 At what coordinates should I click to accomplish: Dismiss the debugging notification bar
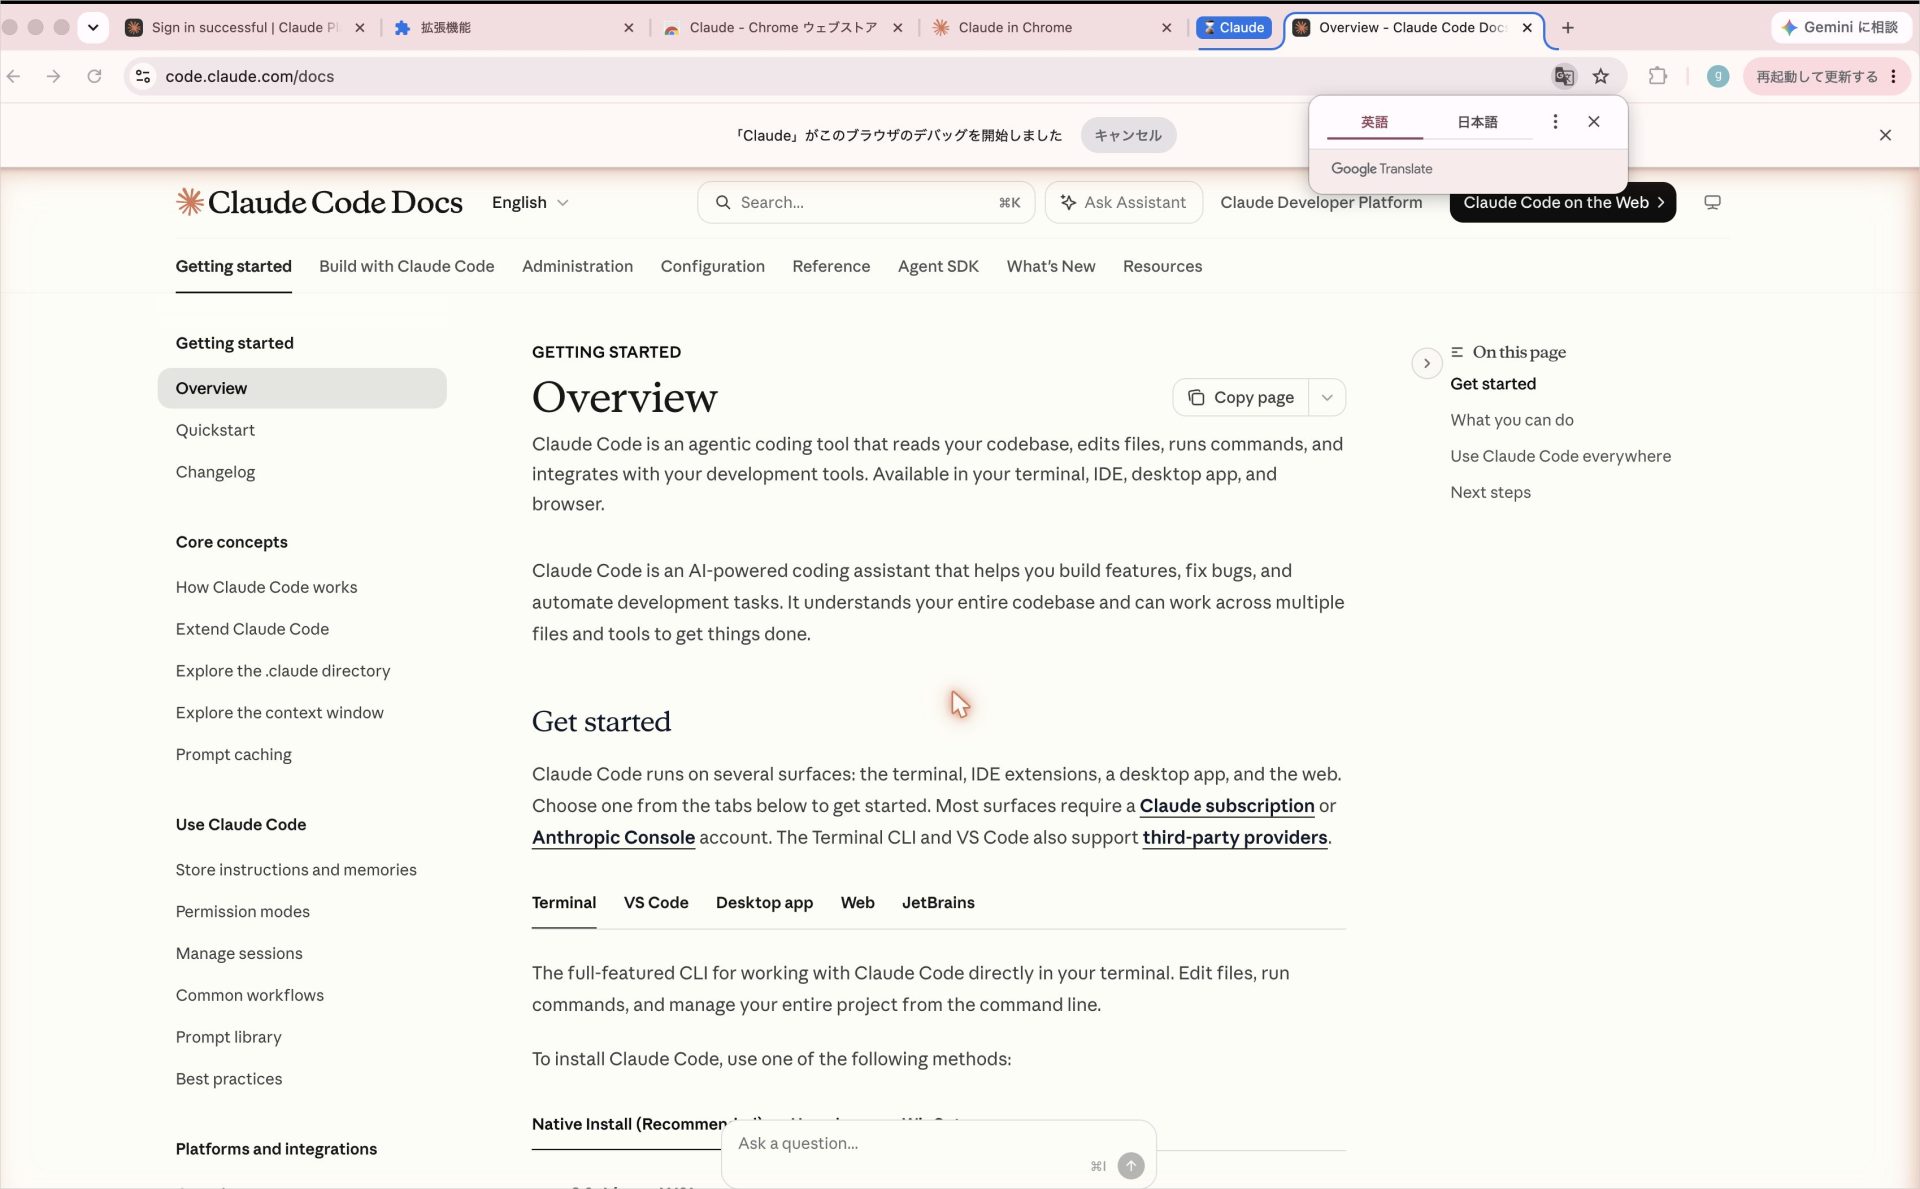tap(1885, 135)
